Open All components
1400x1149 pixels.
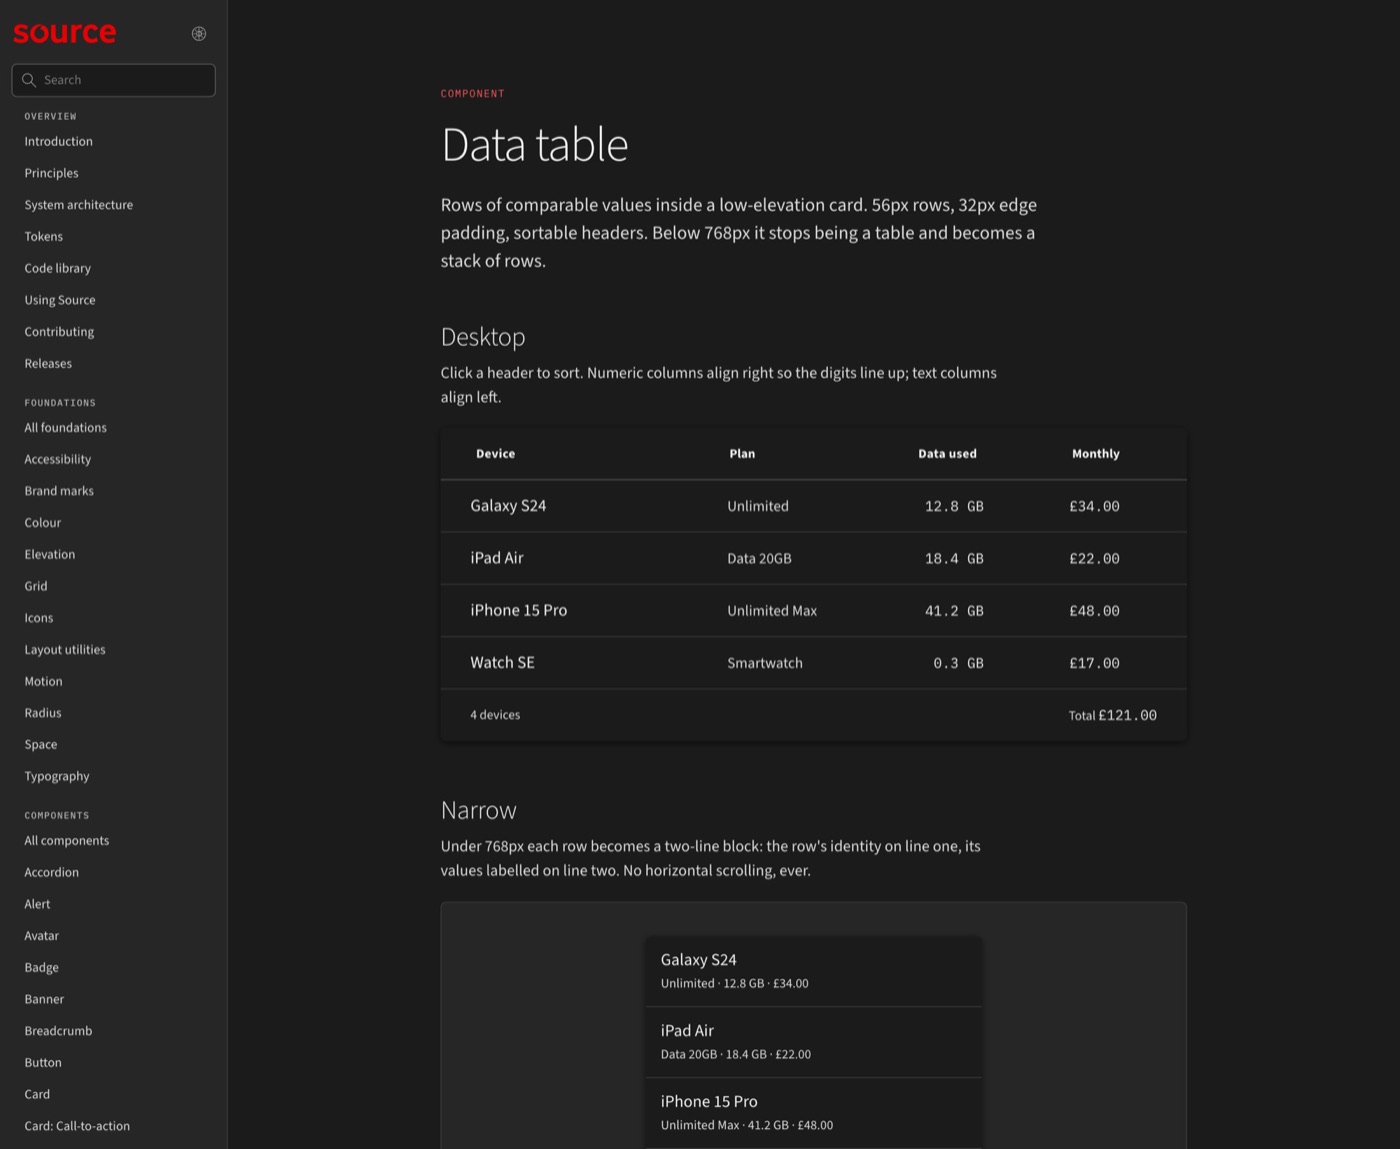(67, 841)
